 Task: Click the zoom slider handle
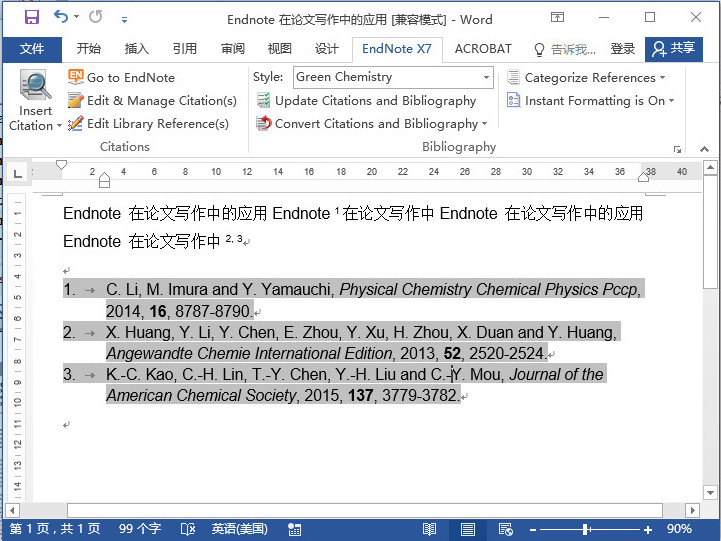coord(586,530)
